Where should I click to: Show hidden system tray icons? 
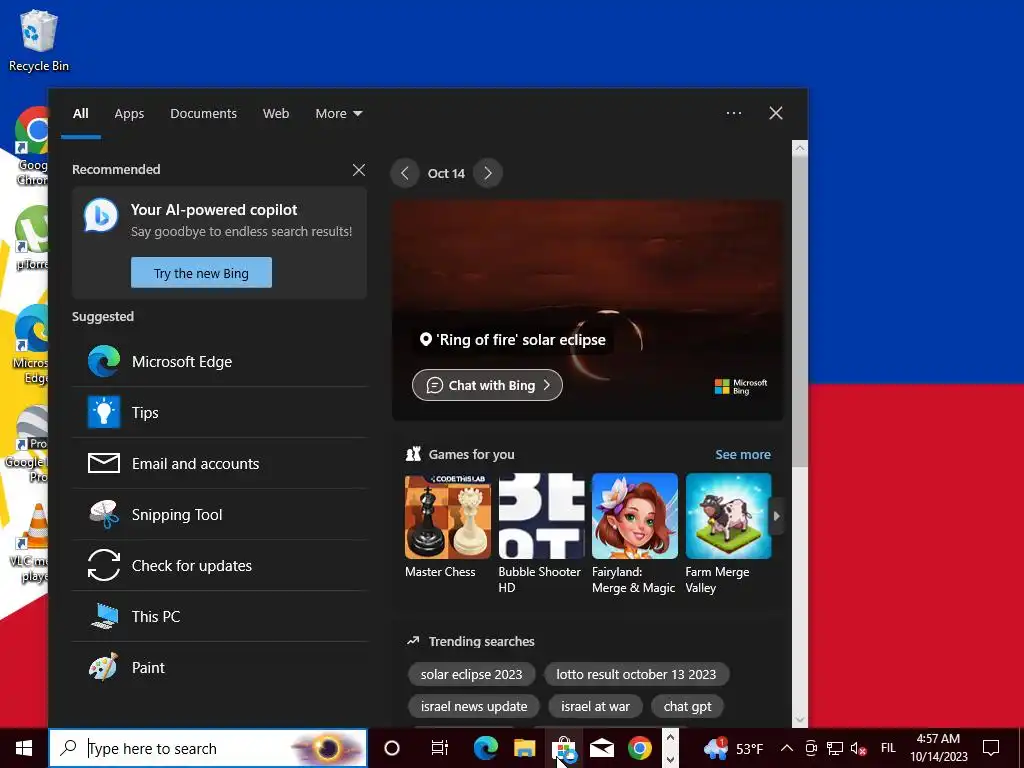[787, 748]
